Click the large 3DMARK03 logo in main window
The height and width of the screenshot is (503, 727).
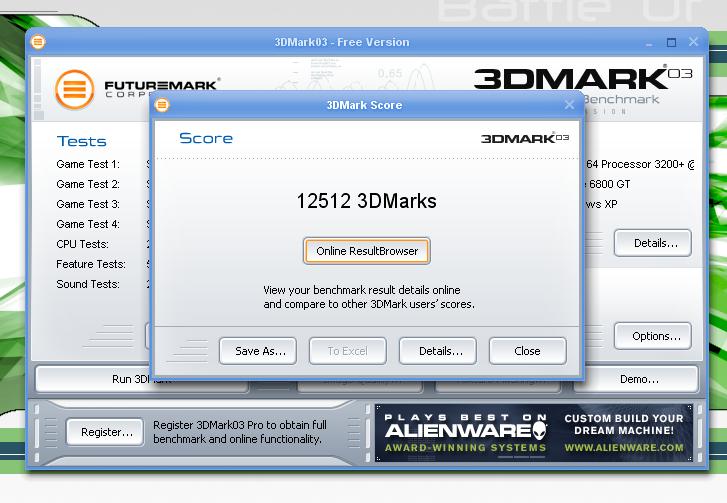tap(583, 78)
